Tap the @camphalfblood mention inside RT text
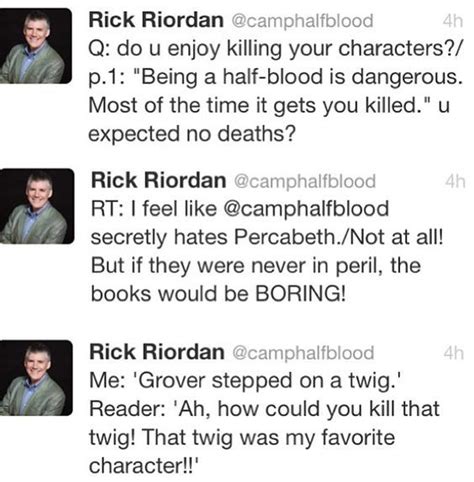Viewport: 474px width, 482px height. (306, 209)
